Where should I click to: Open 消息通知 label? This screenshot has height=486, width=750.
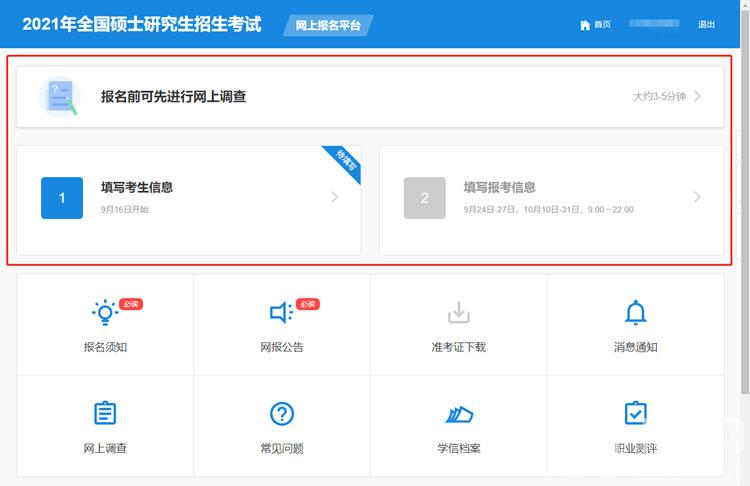[x=636, y=347]
